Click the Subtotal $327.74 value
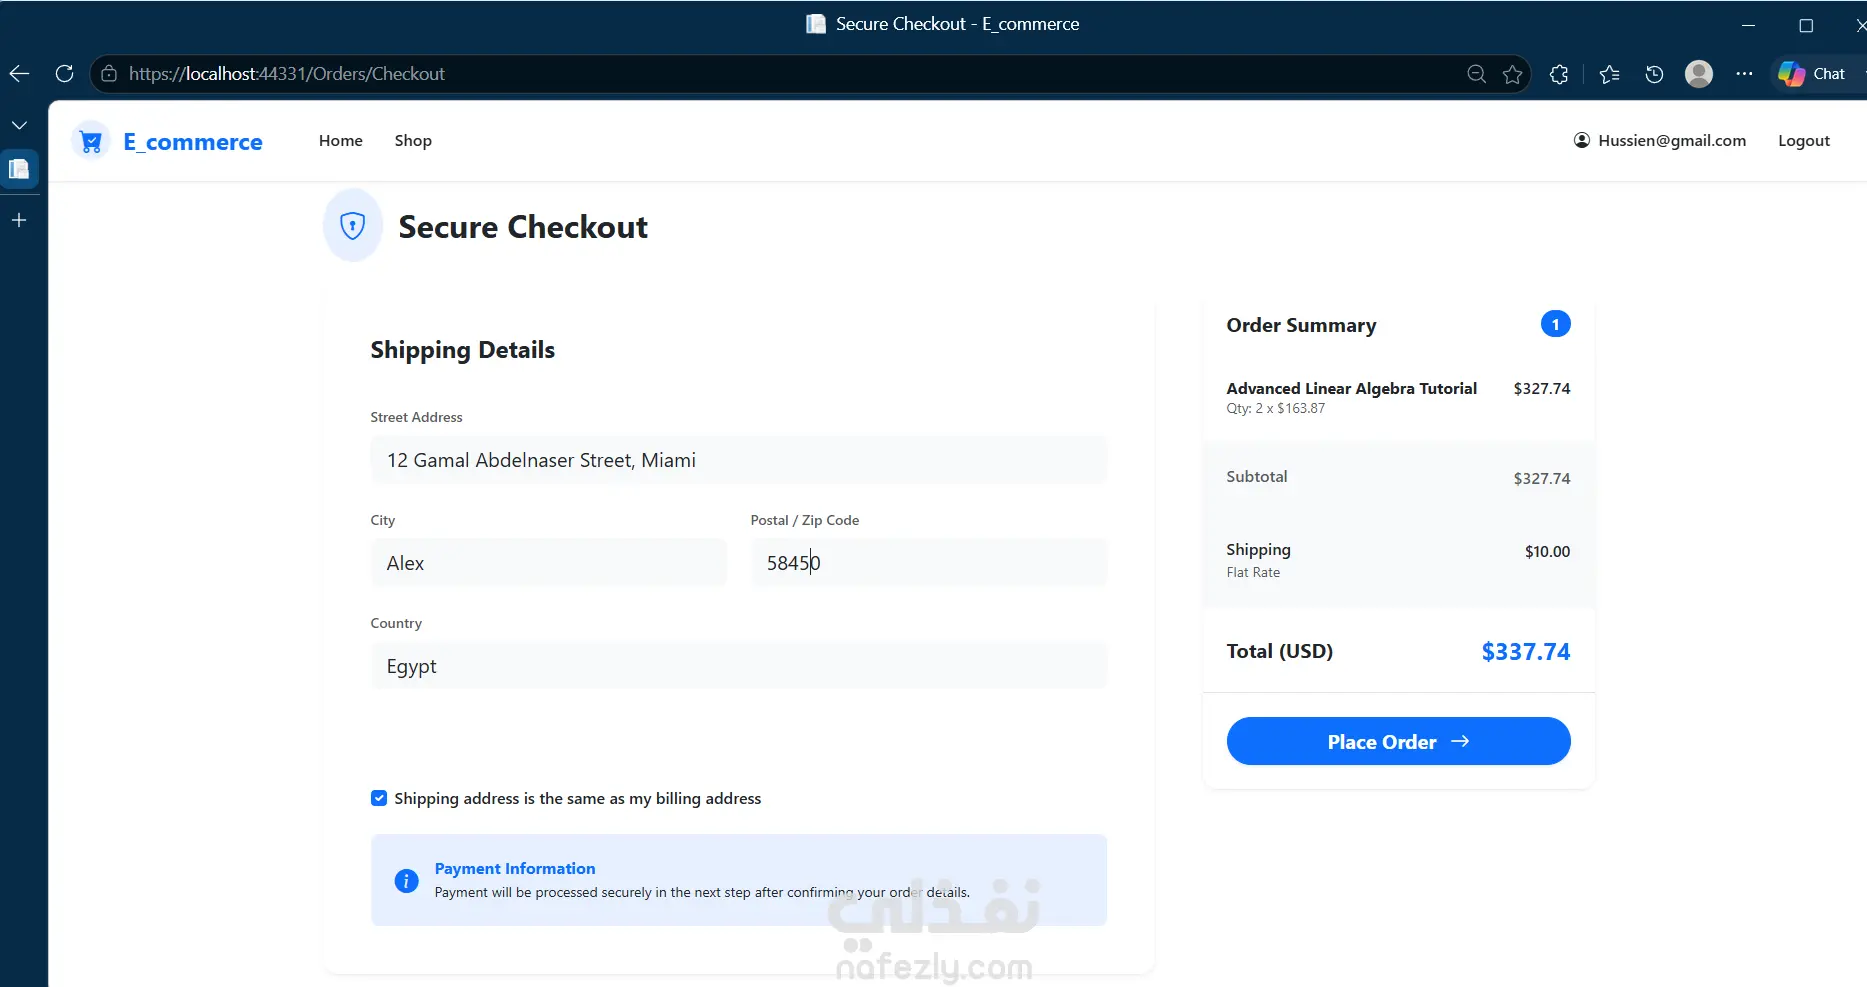1867x987 pixels. [1542, 479]
